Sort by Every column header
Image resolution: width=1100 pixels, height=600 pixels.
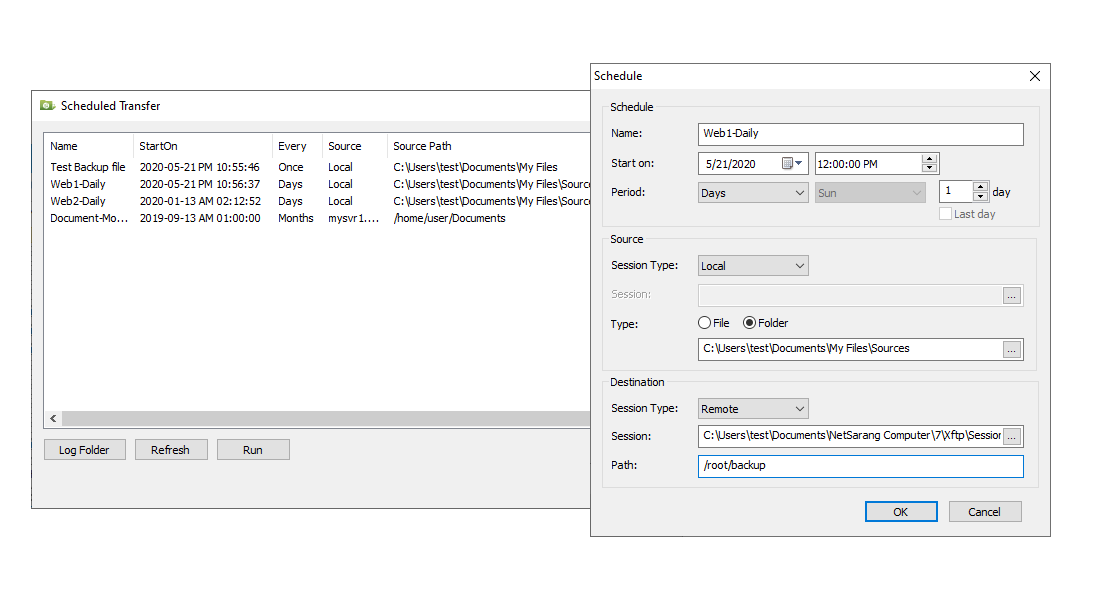[297, 146]
